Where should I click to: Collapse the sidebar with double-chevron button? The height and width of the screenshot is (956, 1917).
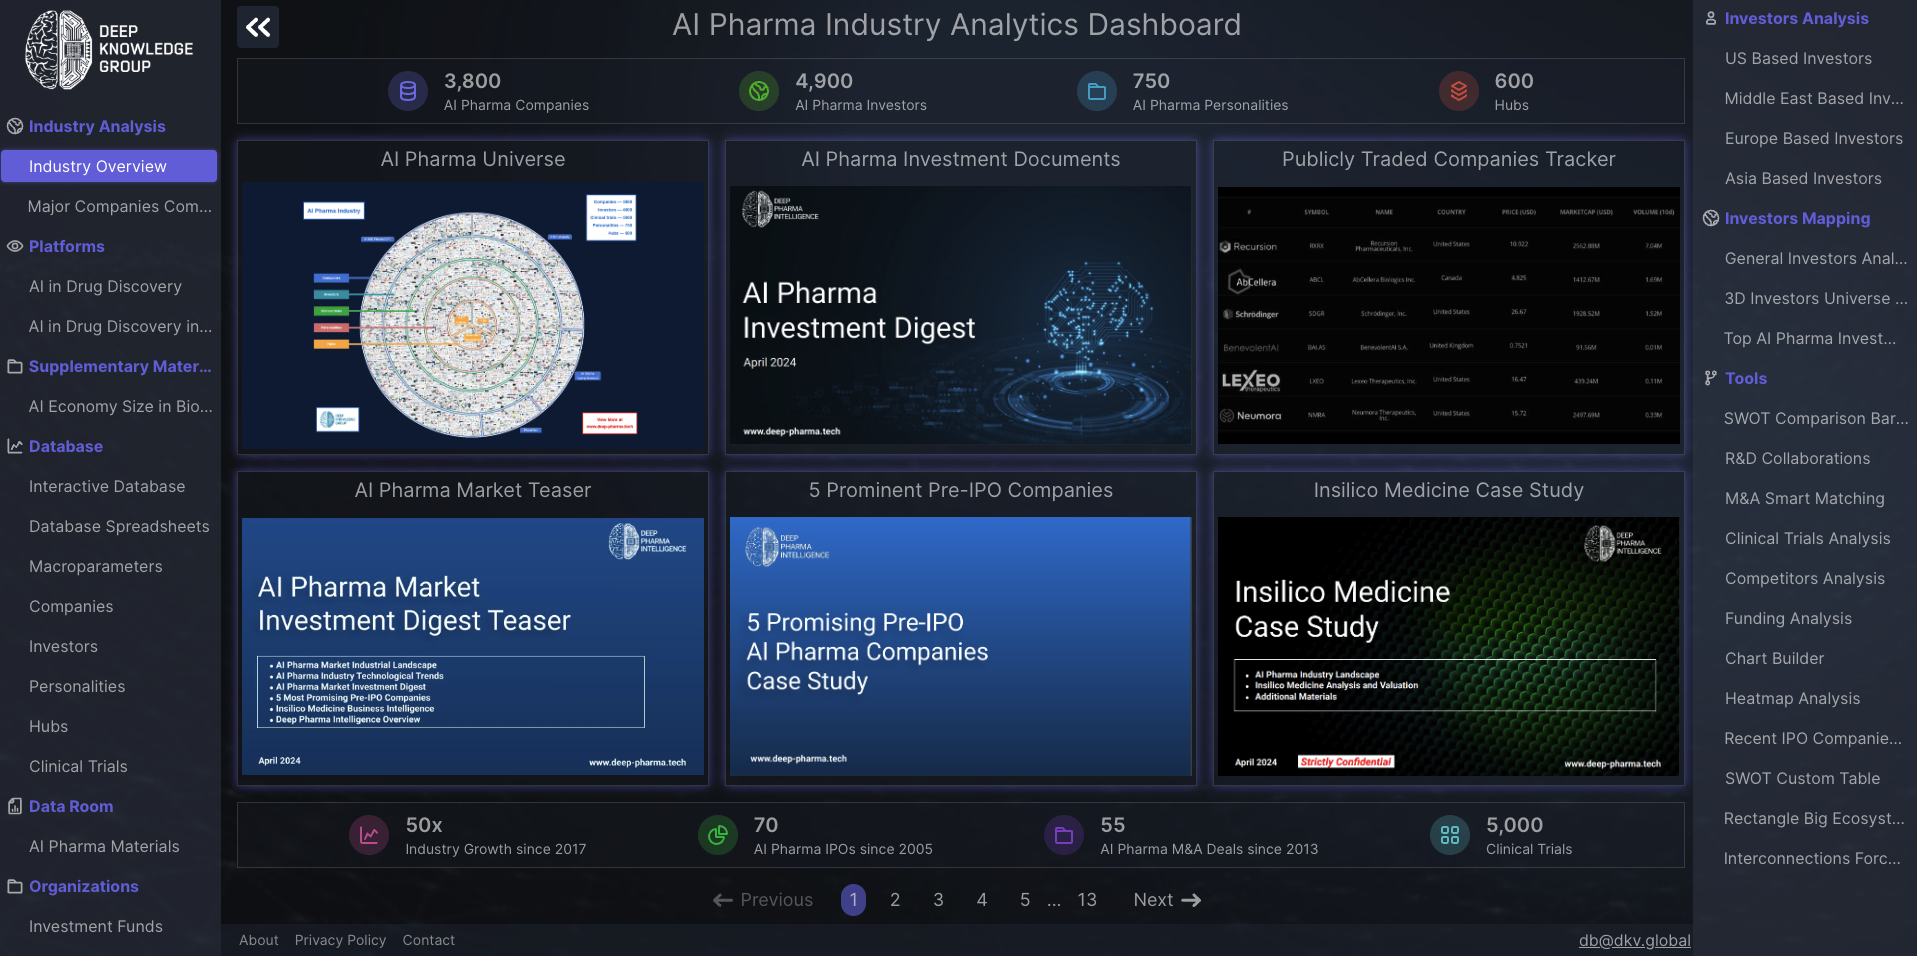coord(258,27)
